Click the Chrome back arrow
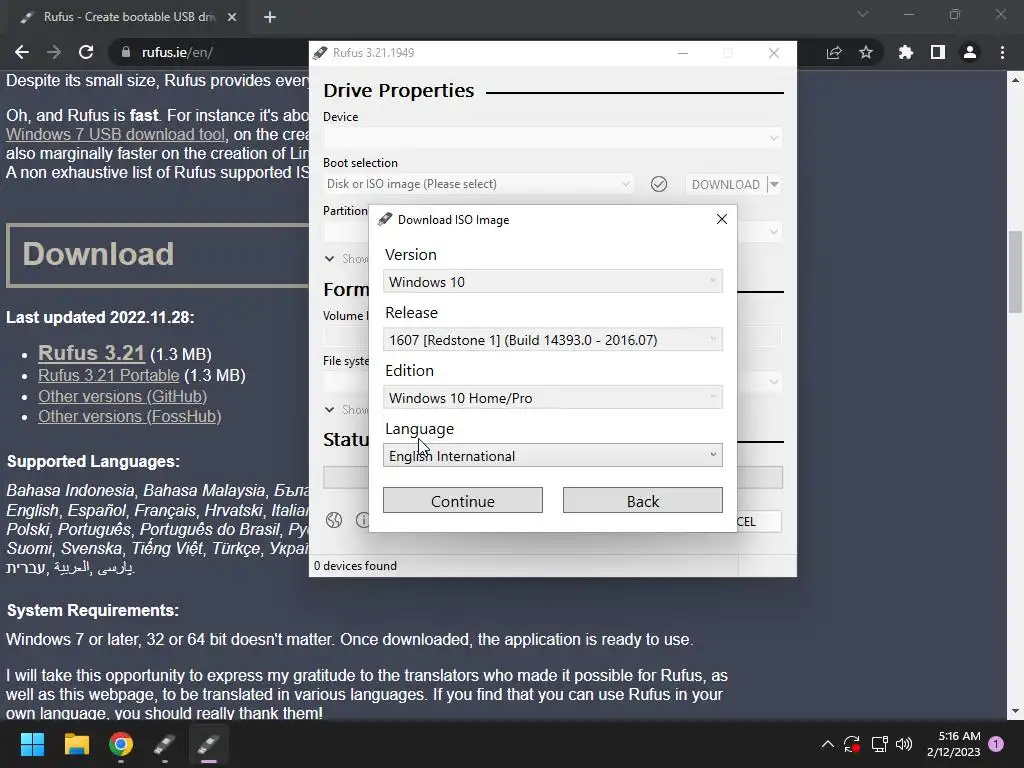The image size is (1024, 768). [x=22, y=52]
